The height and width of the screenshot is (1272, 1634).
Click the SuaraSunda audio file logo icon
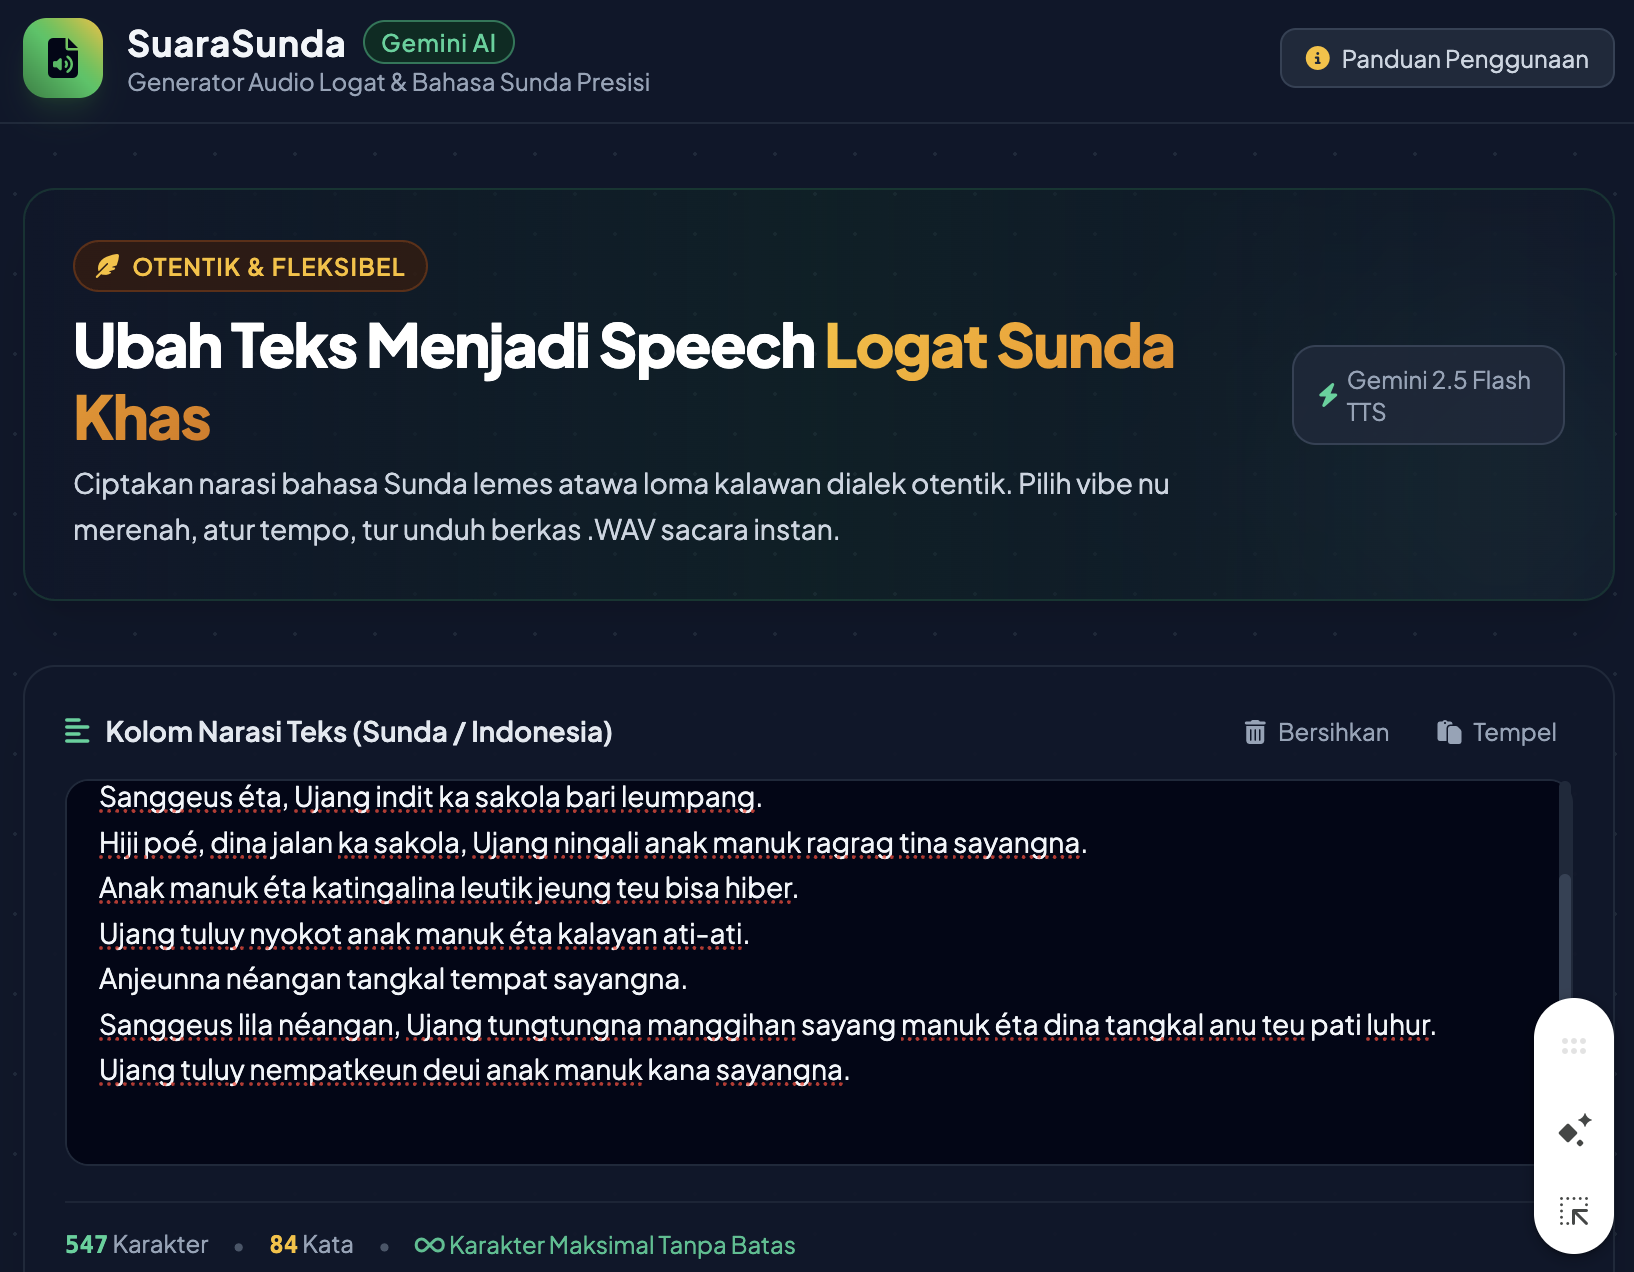click(x=63, y=59)
